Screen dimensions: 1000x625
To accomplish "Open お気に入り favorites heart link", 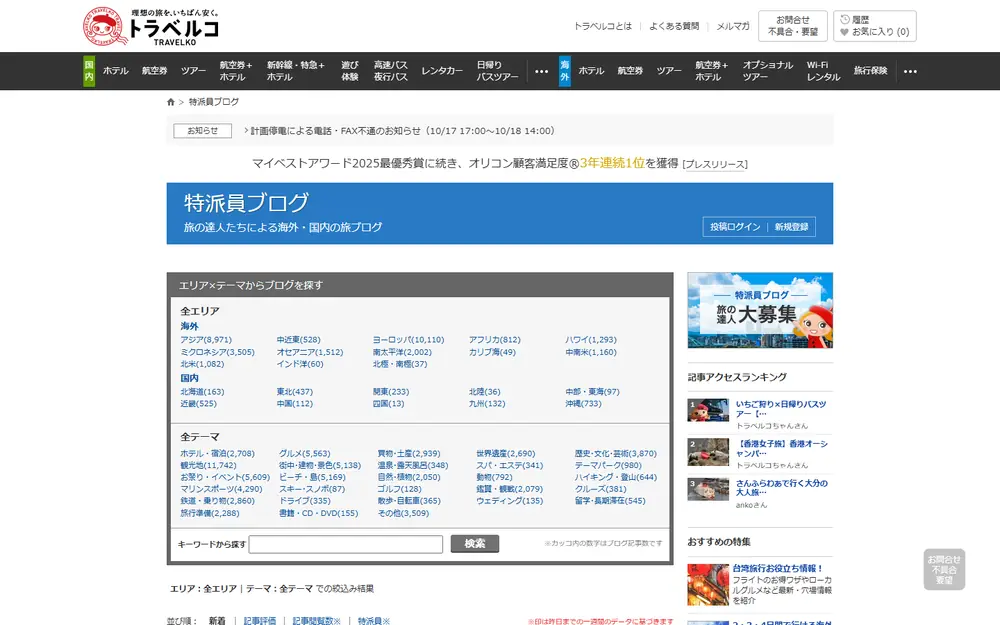I will click(874, 32).
